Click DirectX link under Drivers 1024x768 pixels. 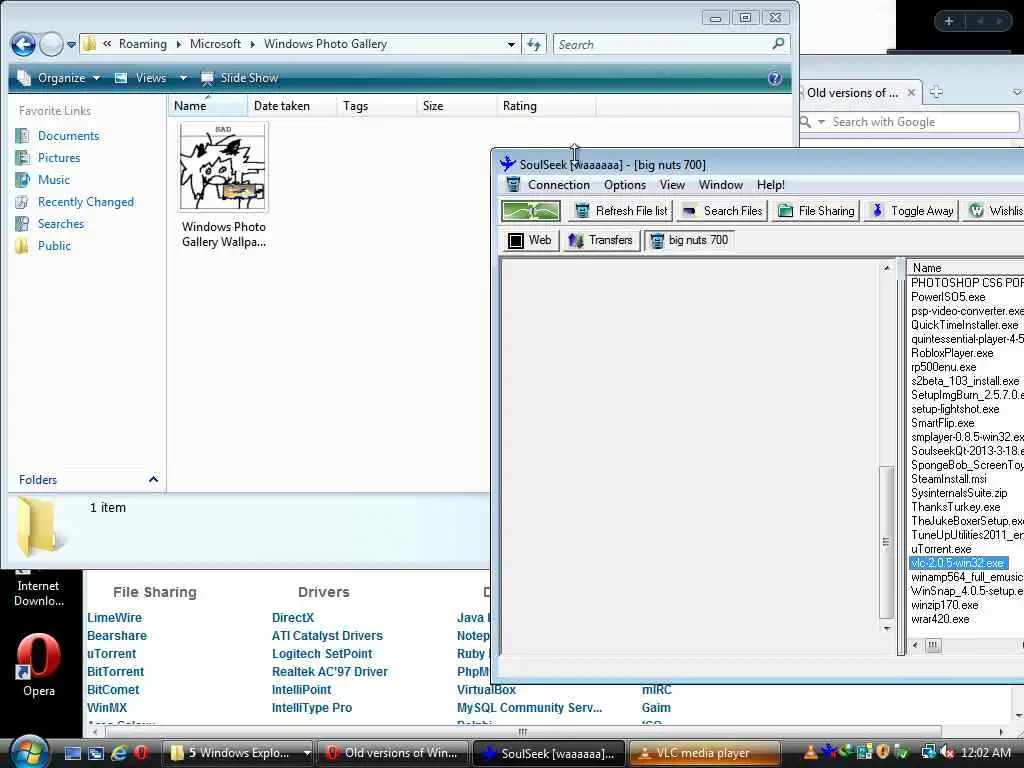coord(293,618)
